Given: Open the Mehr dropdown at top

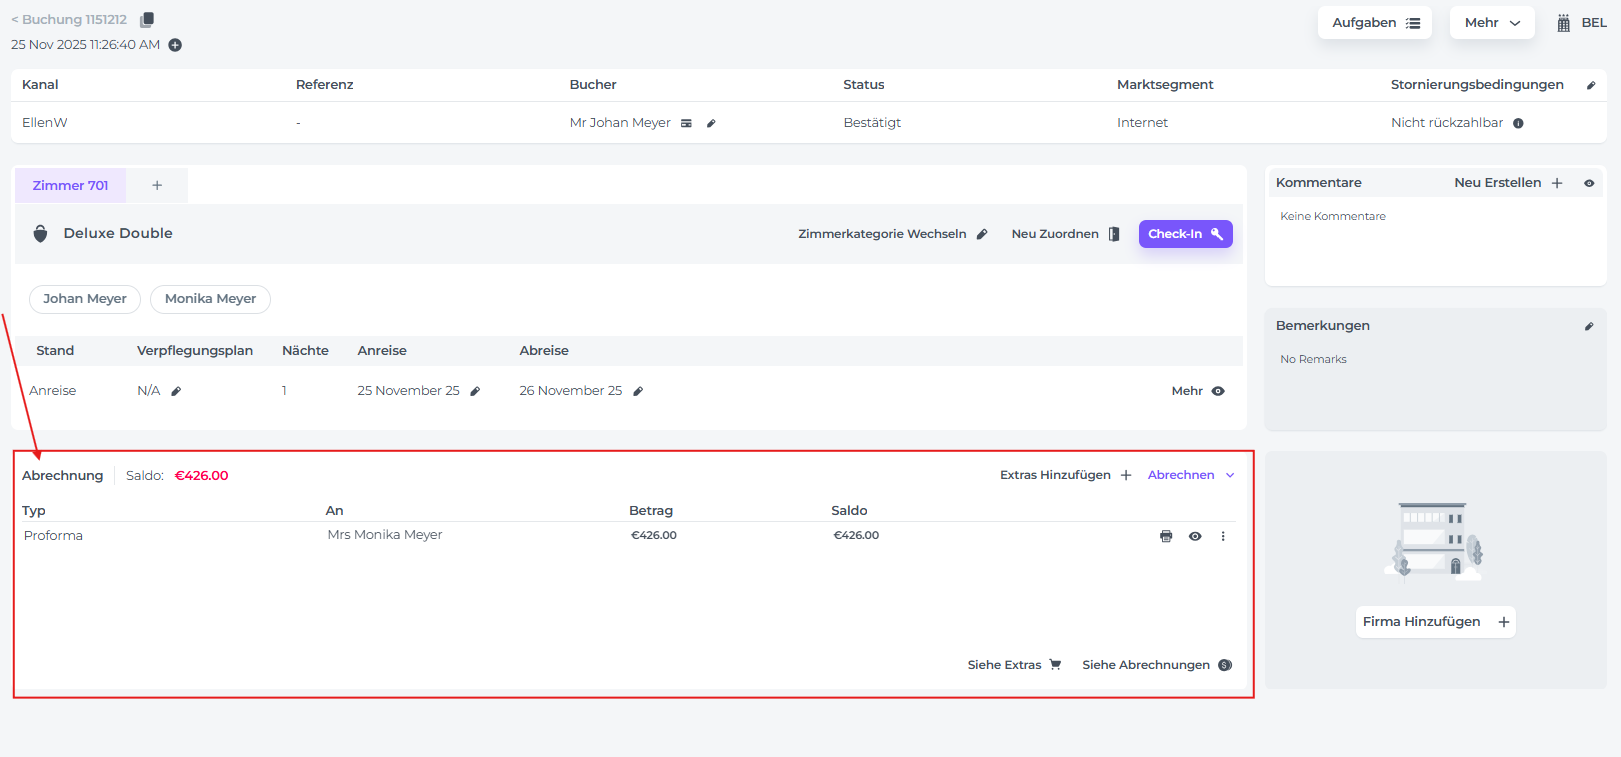Looking at the screenshot, I should pyautogui.click(x=1492, y=23).
